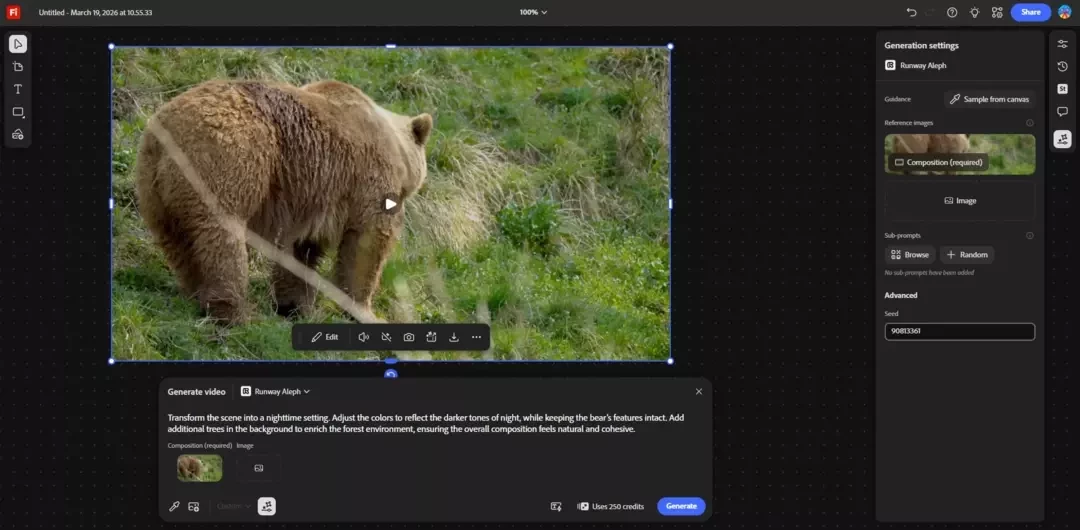Click Browse under Sub-prompts
1080x530 pixels.
910,255
